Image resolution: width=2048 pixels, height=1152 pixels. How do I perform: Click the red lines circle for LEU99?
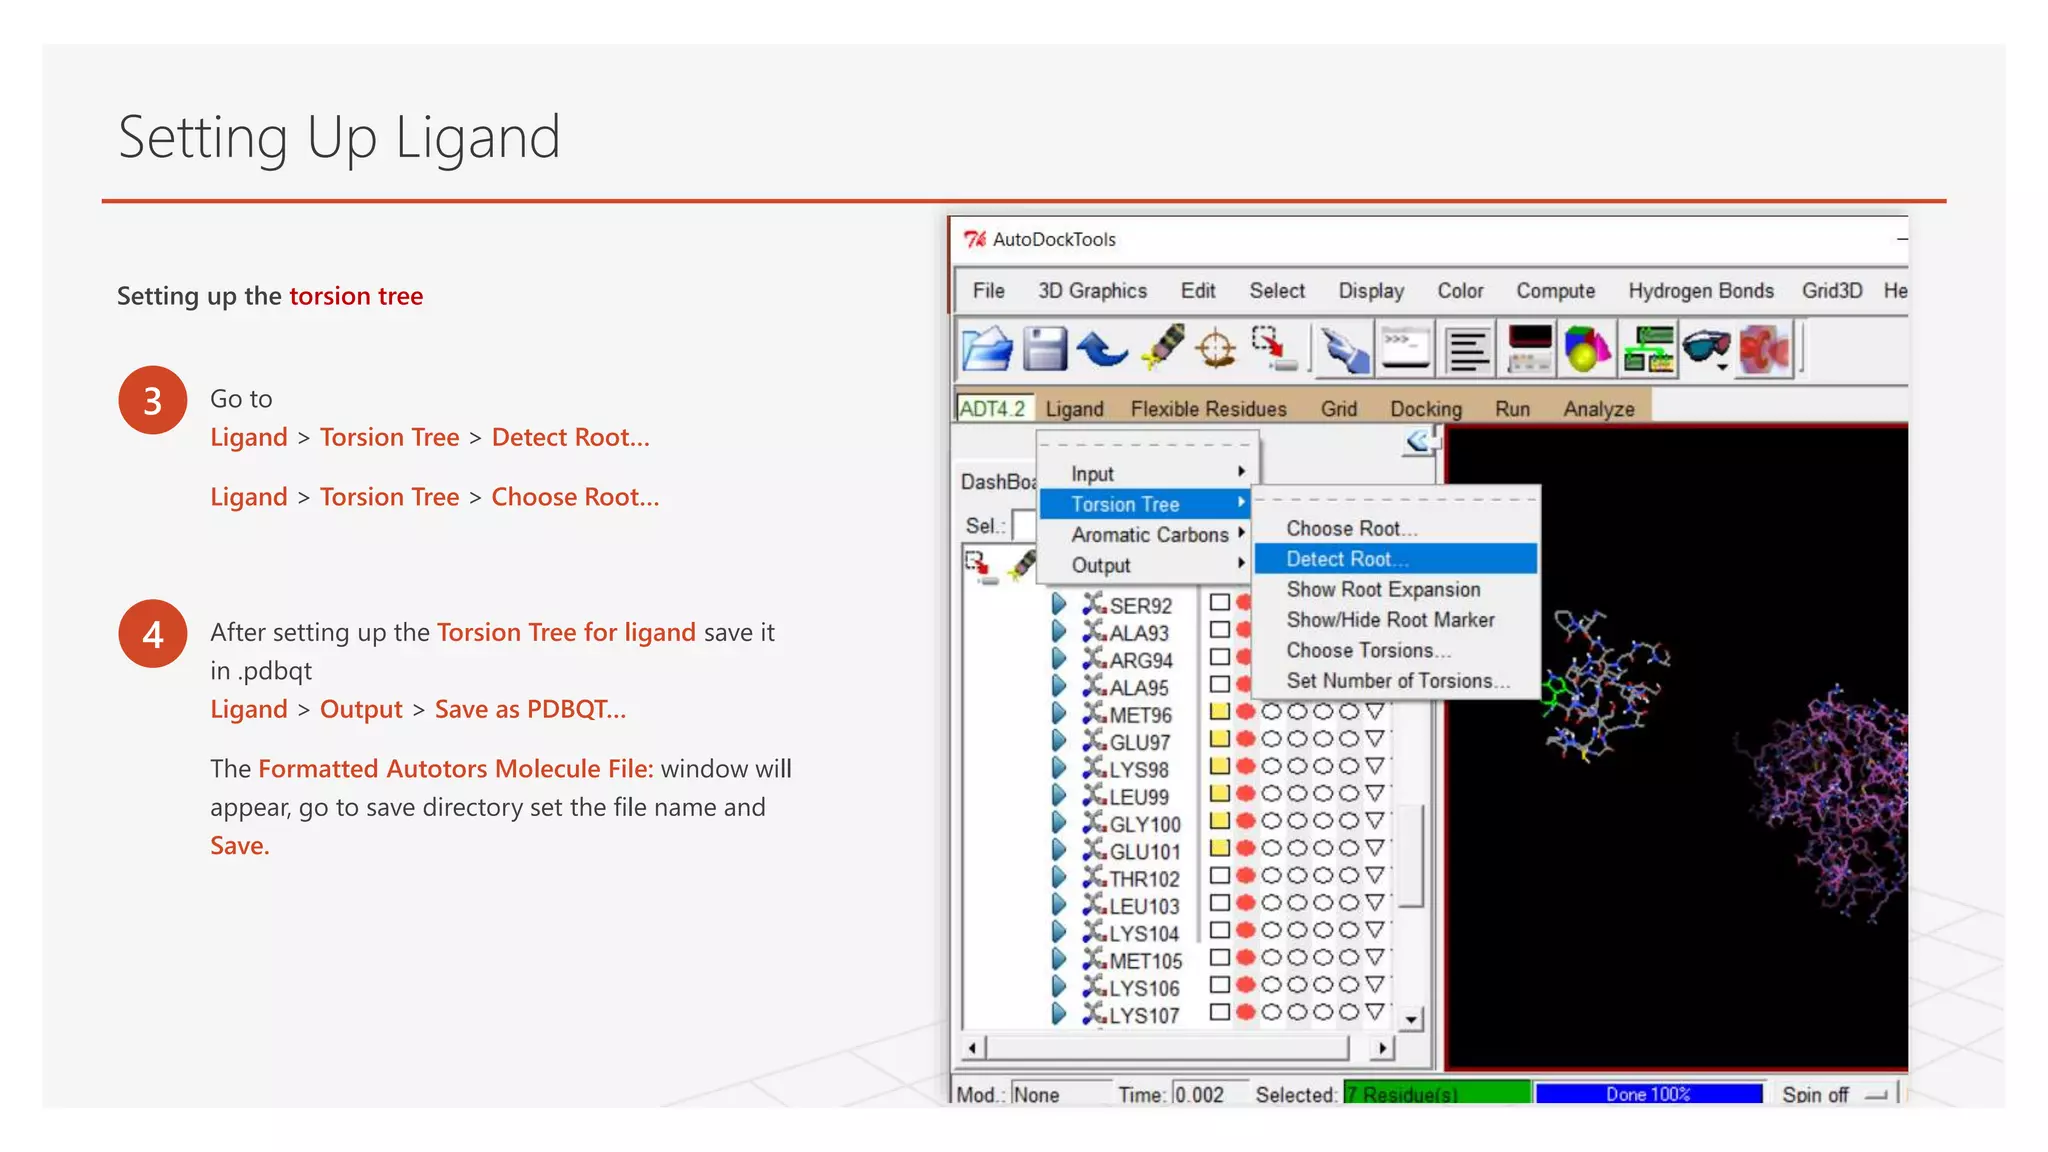(x=1246, y=794)
